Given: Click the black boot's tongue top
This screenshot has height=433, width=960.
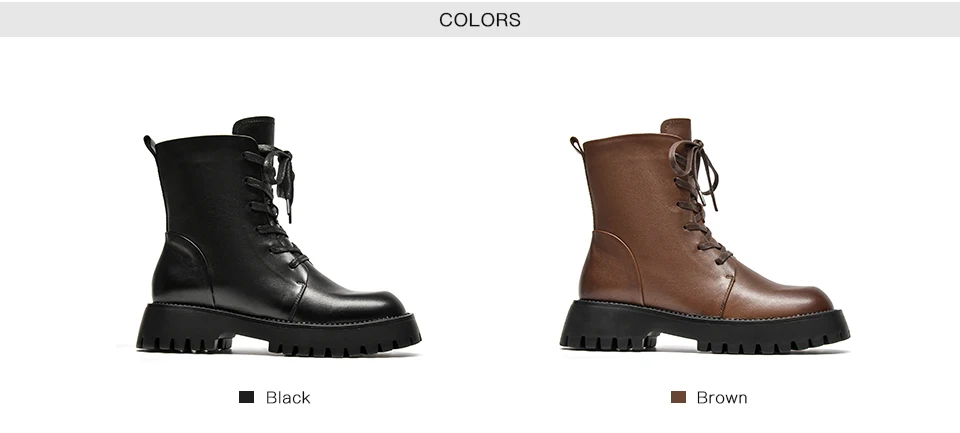Looking at the screenshot, I should [253, 127].
